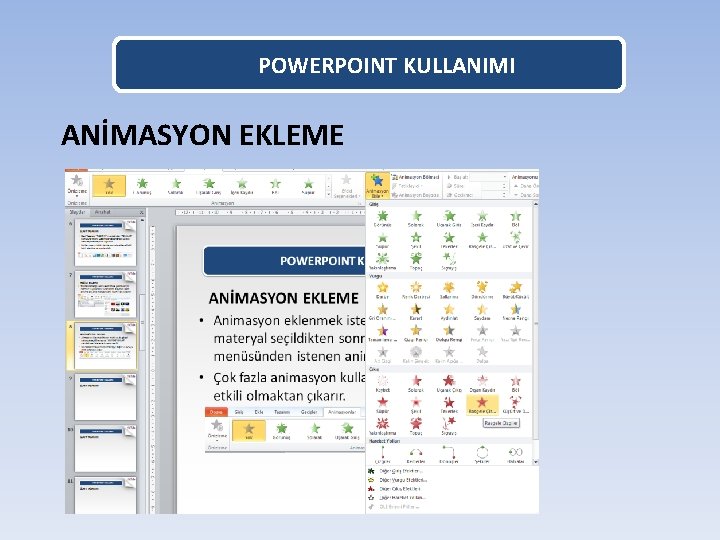Select Dönüşler motion path
The width and height of the screenshot is (720, 540).
point(449,455)
